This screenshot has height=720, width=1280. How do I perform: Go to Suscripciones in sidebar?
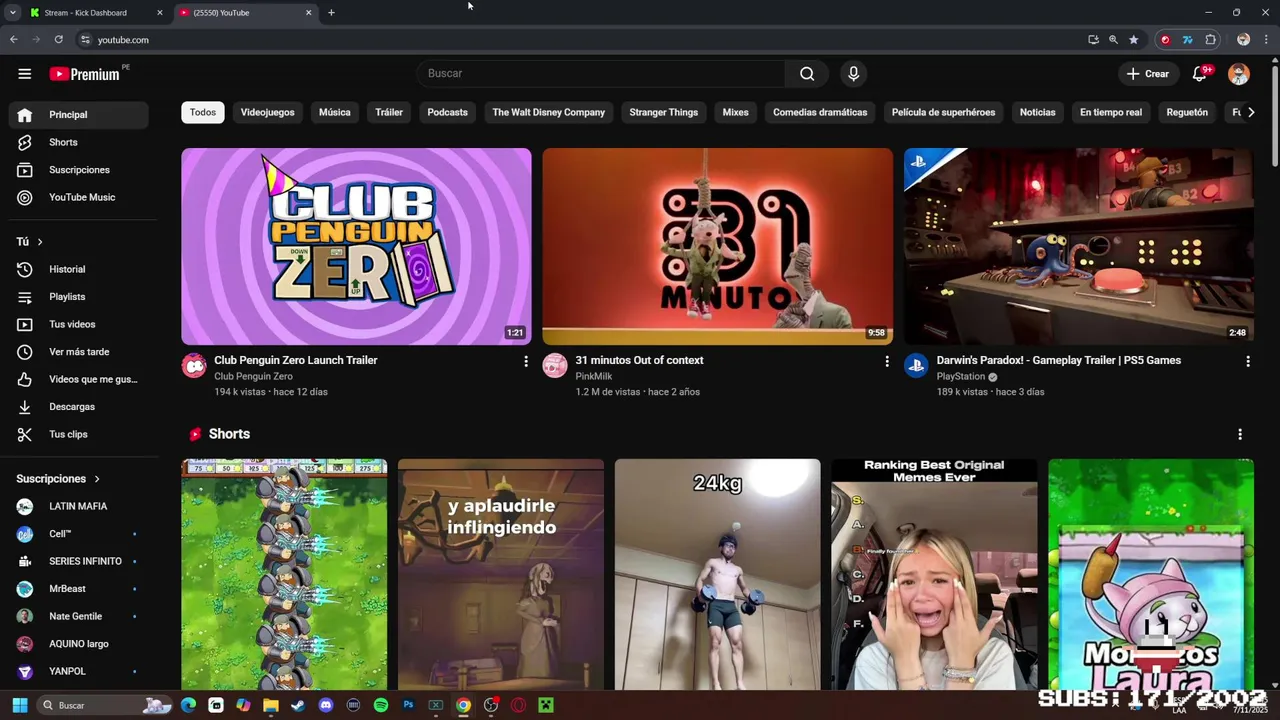79,170
